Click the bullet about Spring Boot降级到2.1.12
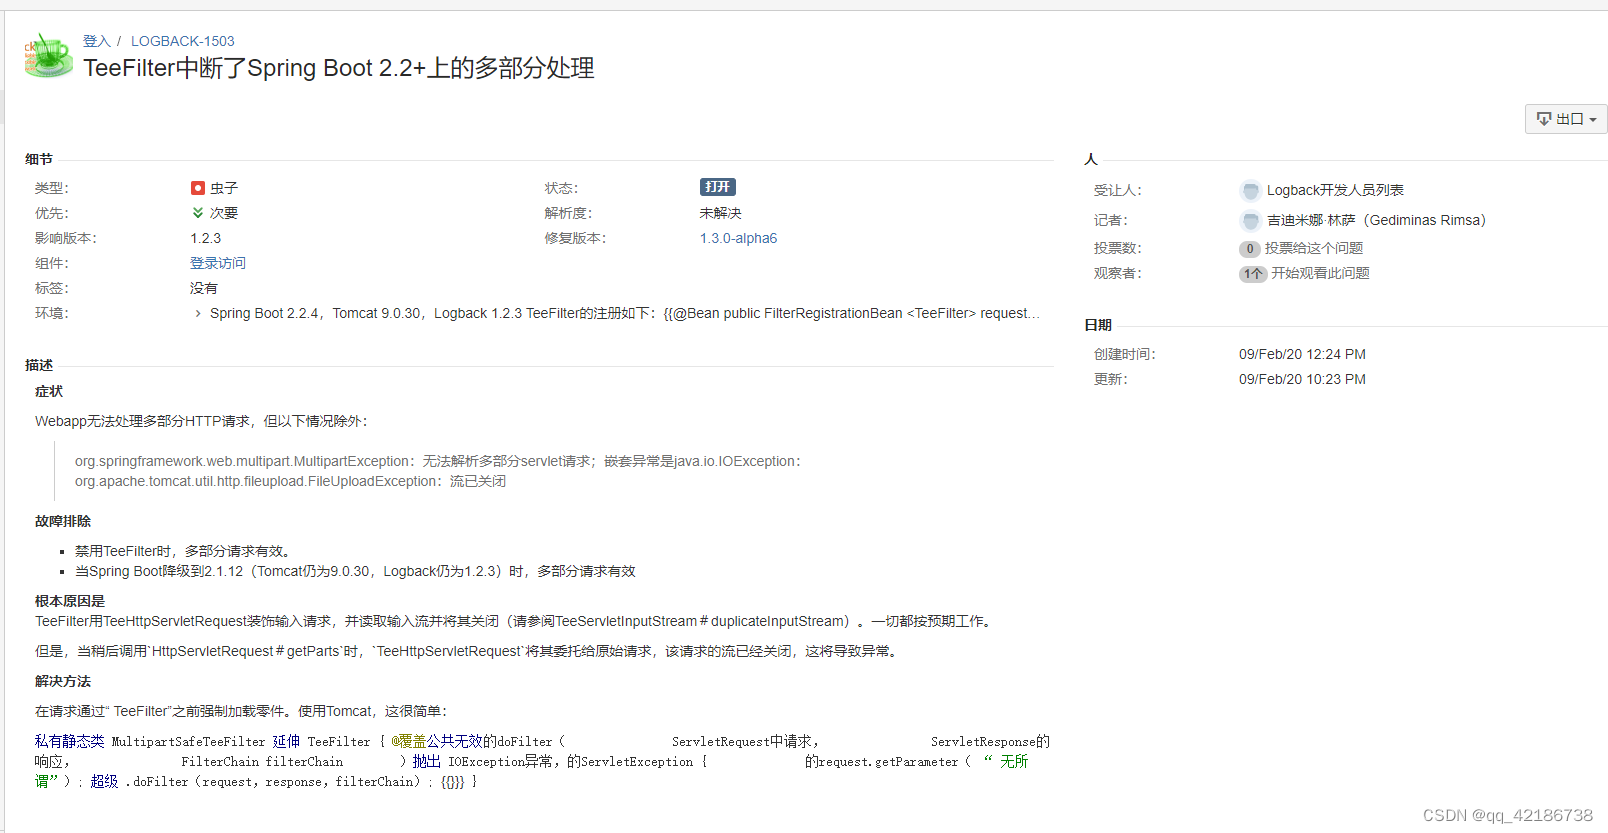 pyautogui.click(x=355, y=571)
